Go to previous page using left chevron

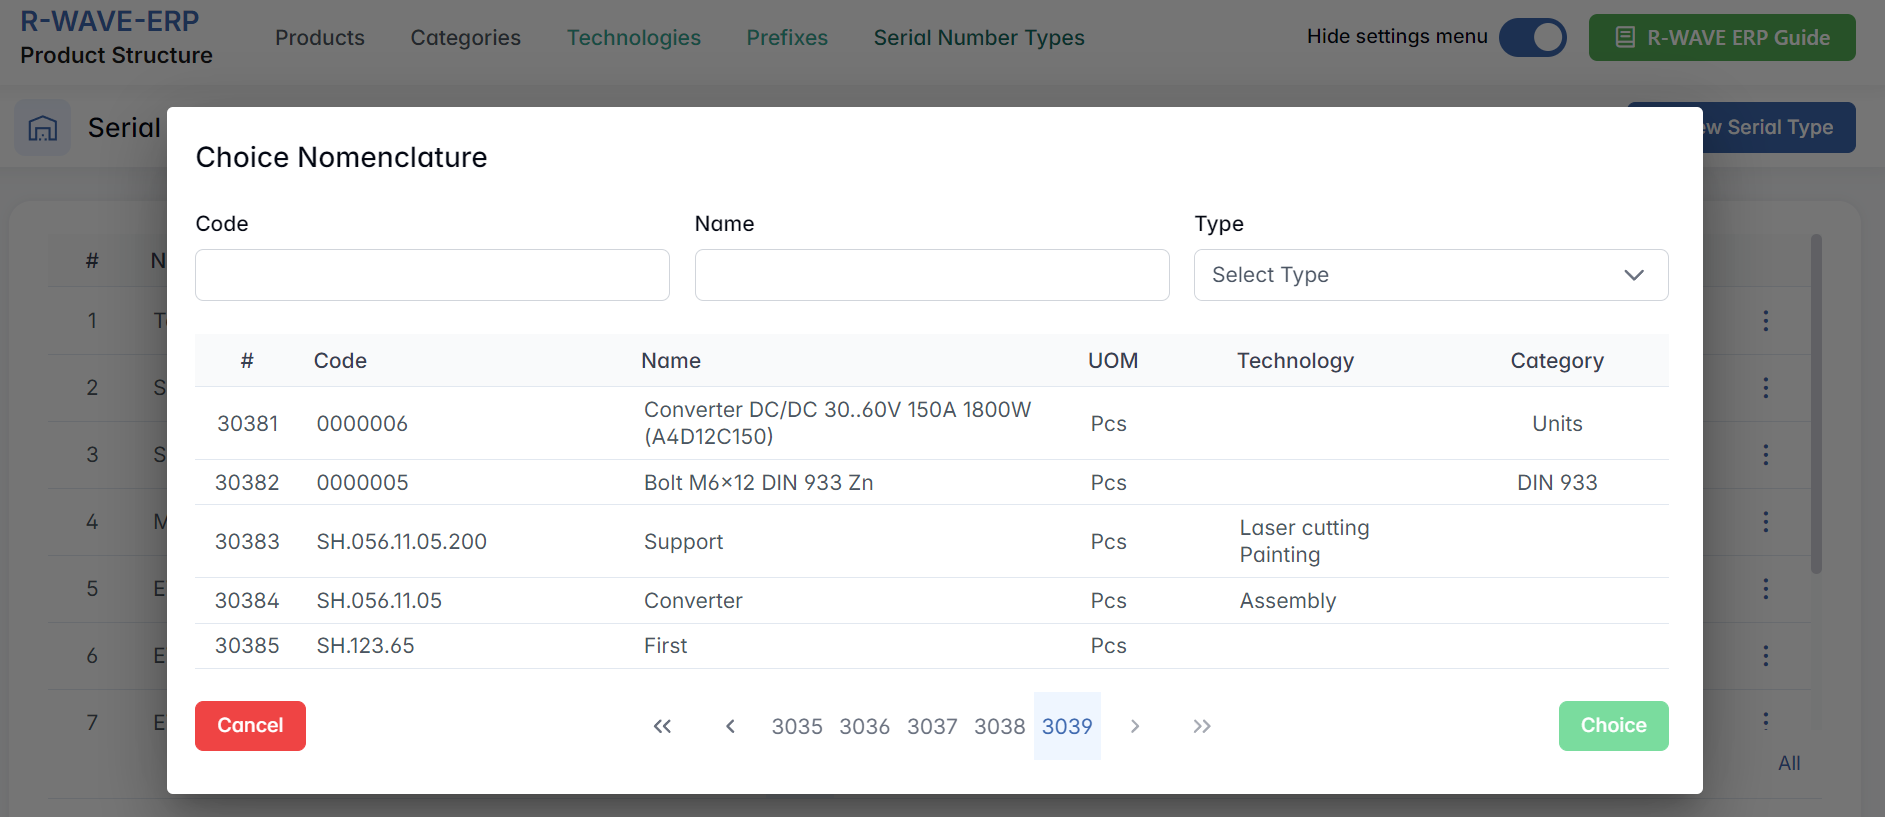pos(730,726)
